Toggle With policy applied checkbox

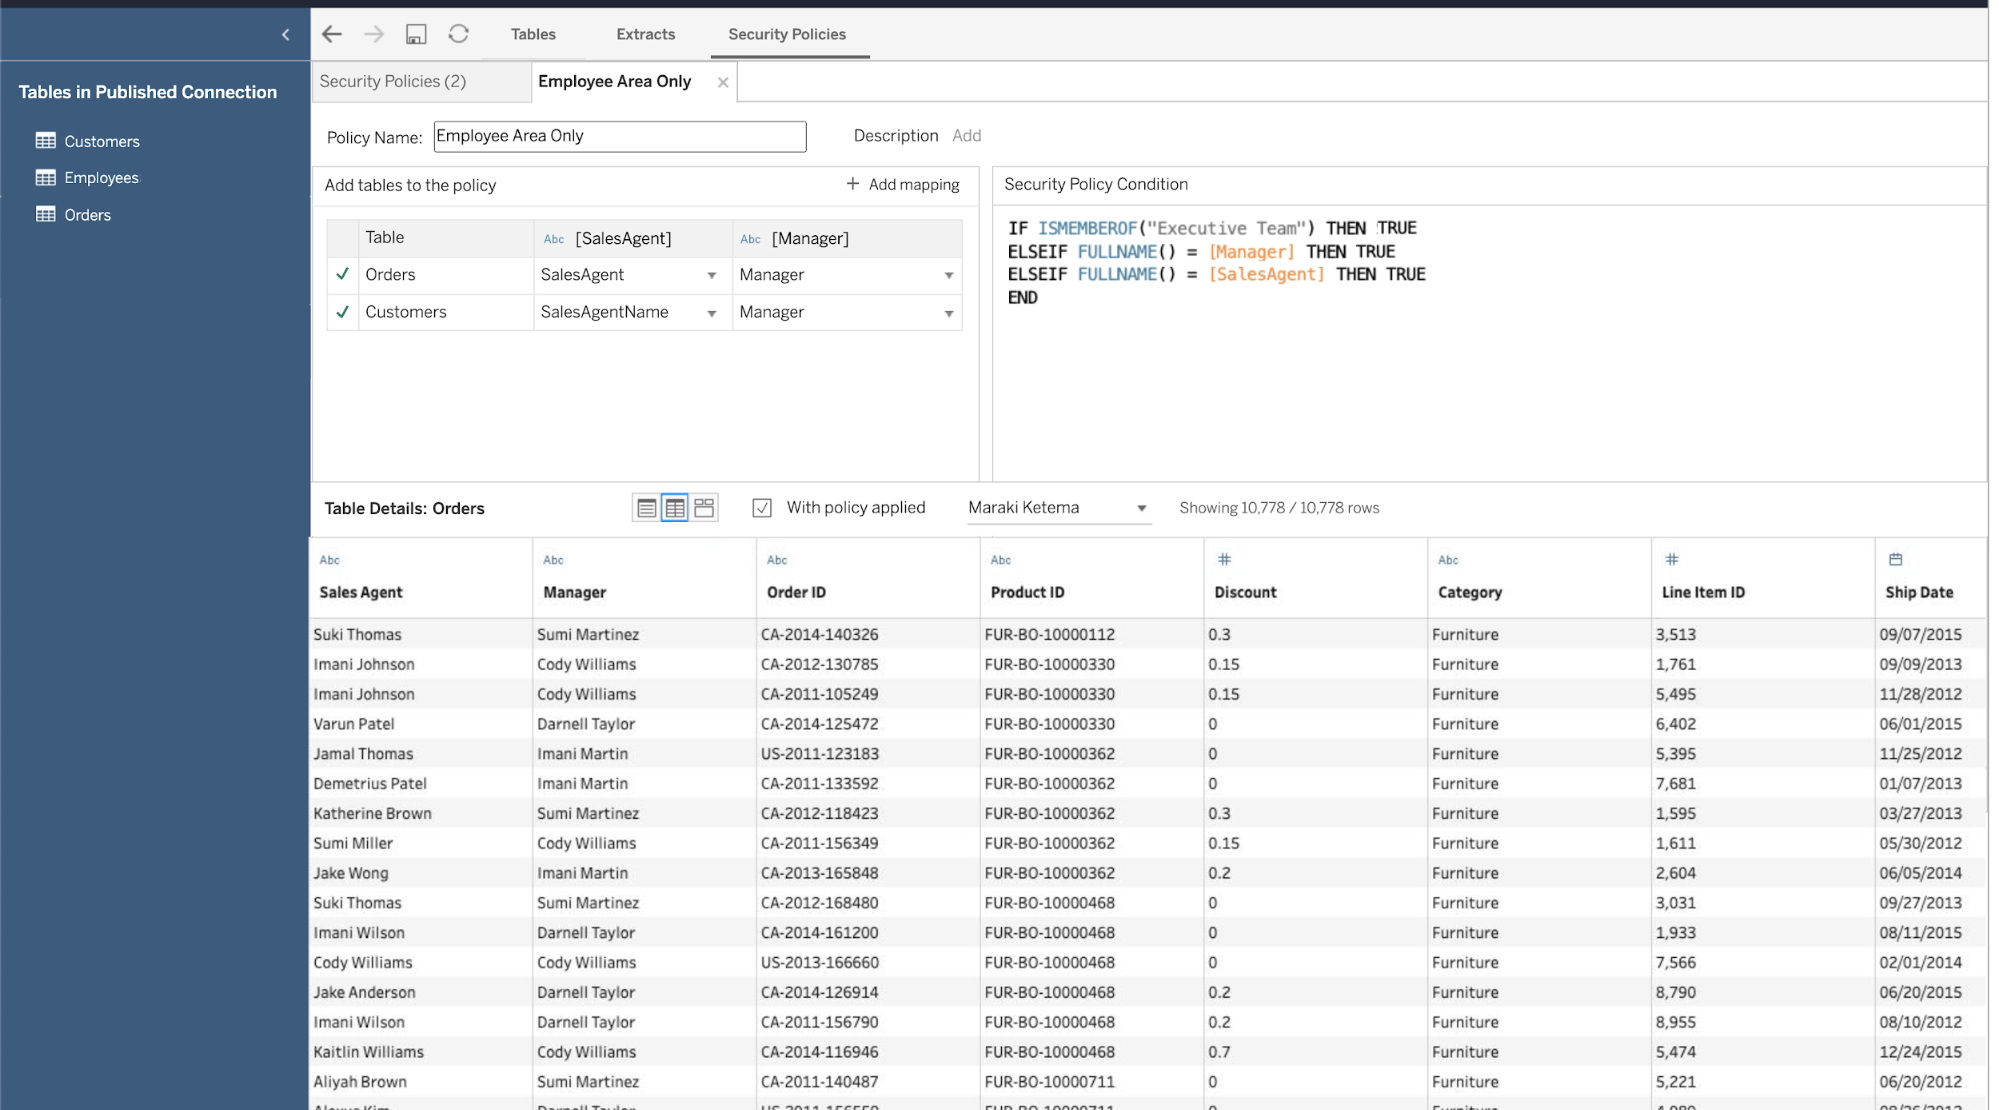[762, 508]
